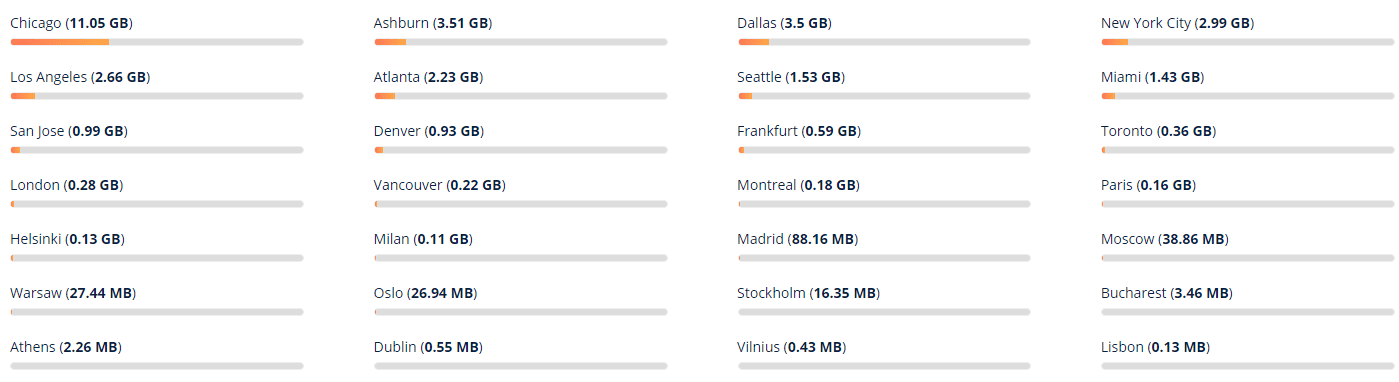This screenshot has height=382, width=1399.
Task: Select the Ashburn 3.51 GB label
Action: (x=433, y=23)
